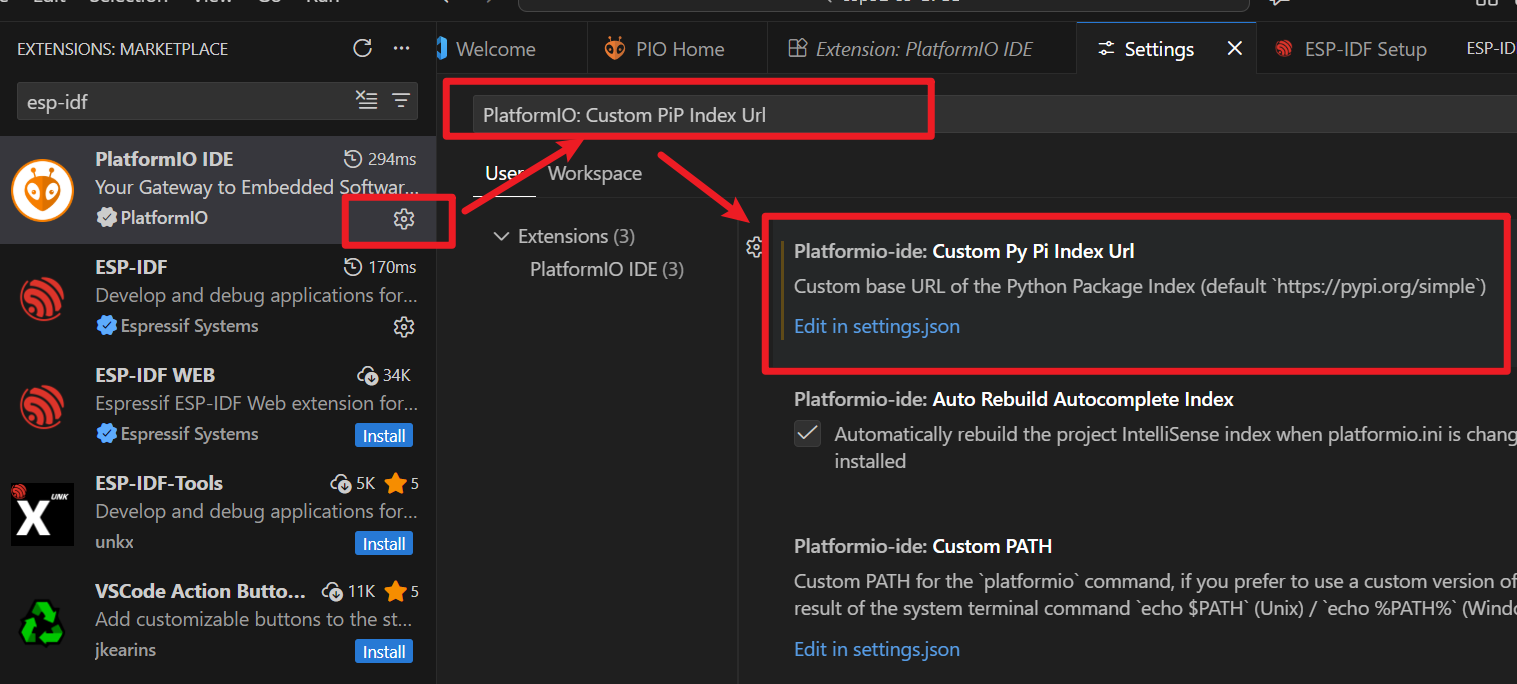The image size is (1517, 684).
Task: Close the Settings tab
Action: click(x=1235, y=48)
